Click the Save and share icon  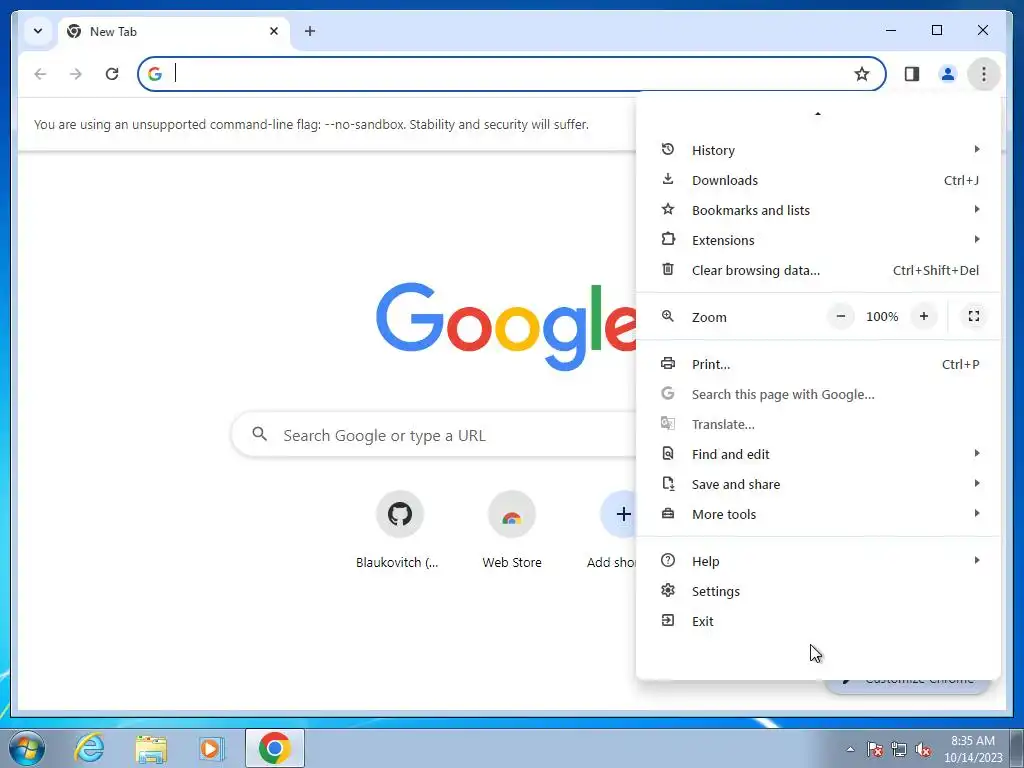pos(667,483)
